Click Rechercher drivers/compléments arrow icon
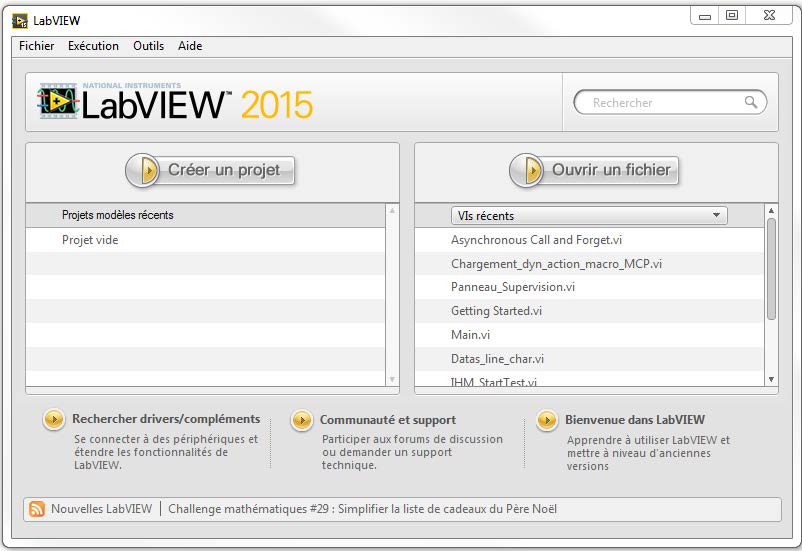The width and height of the screenshot is (802, 551). 54,420
